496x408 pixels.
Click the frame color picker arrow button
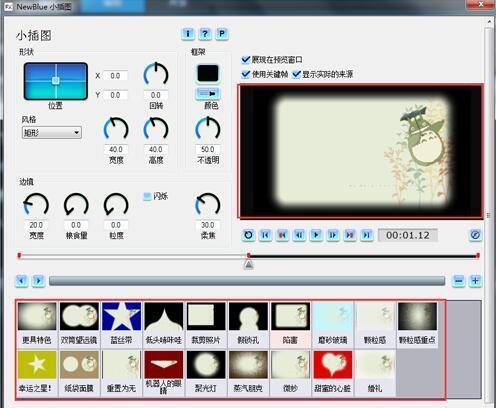tap(207, 94)
